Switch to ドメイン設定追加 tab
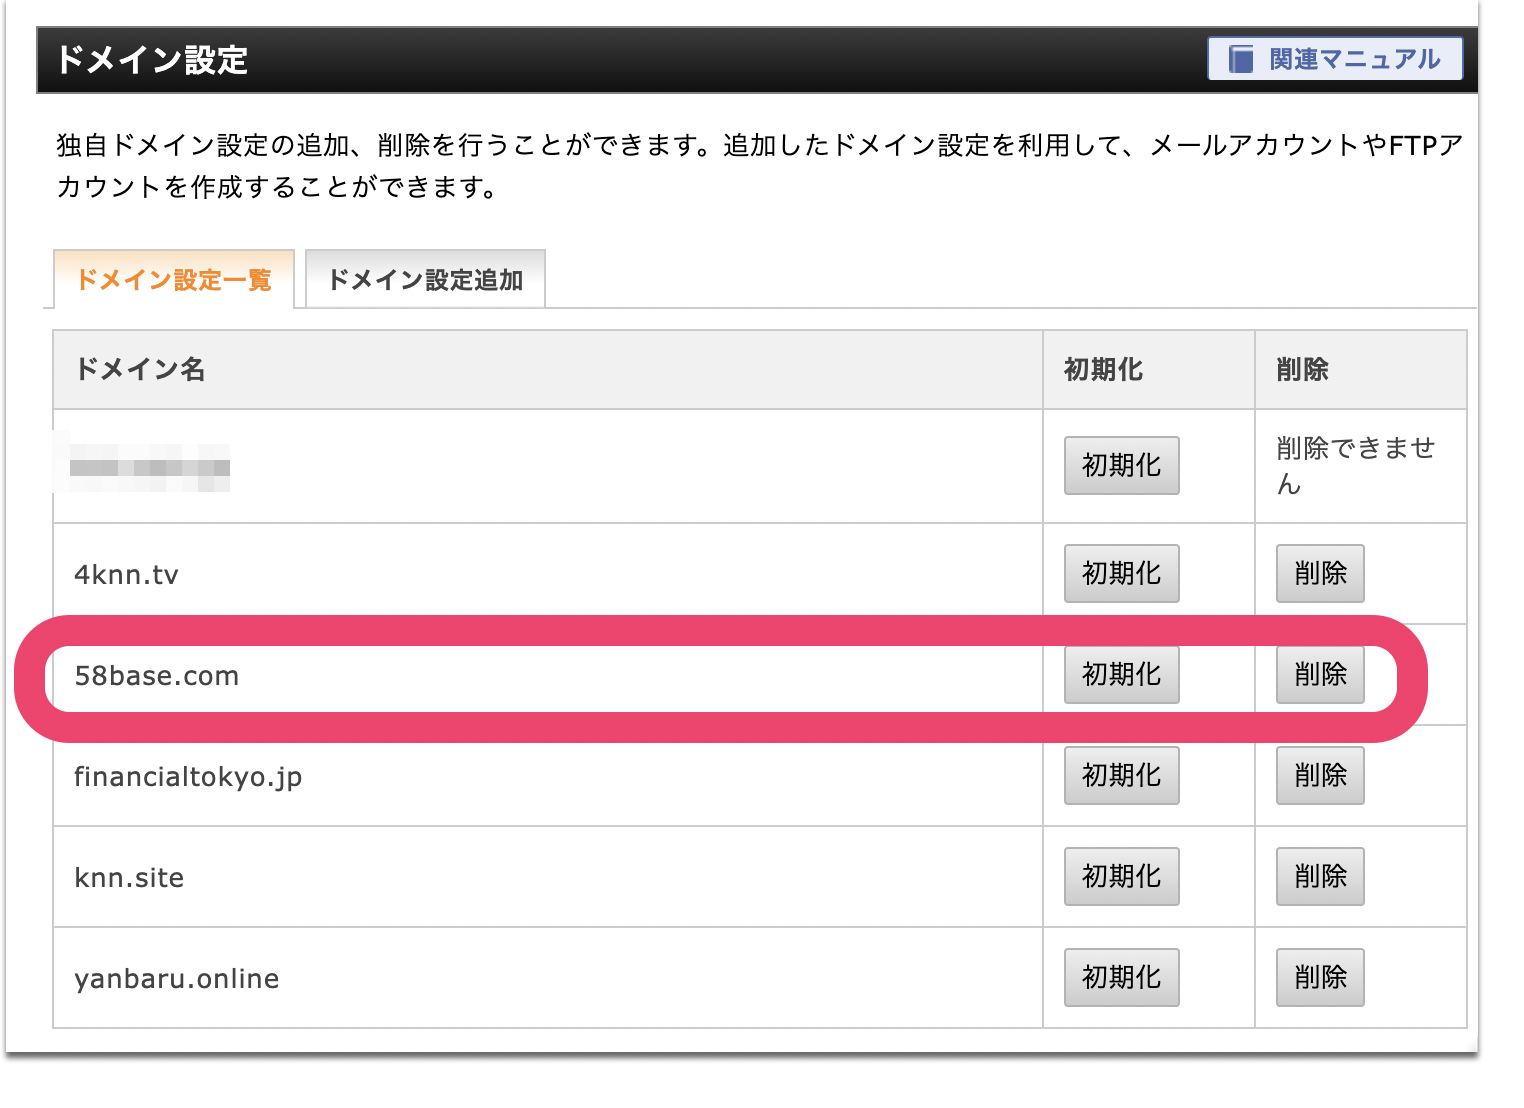 tap(425, 280)
